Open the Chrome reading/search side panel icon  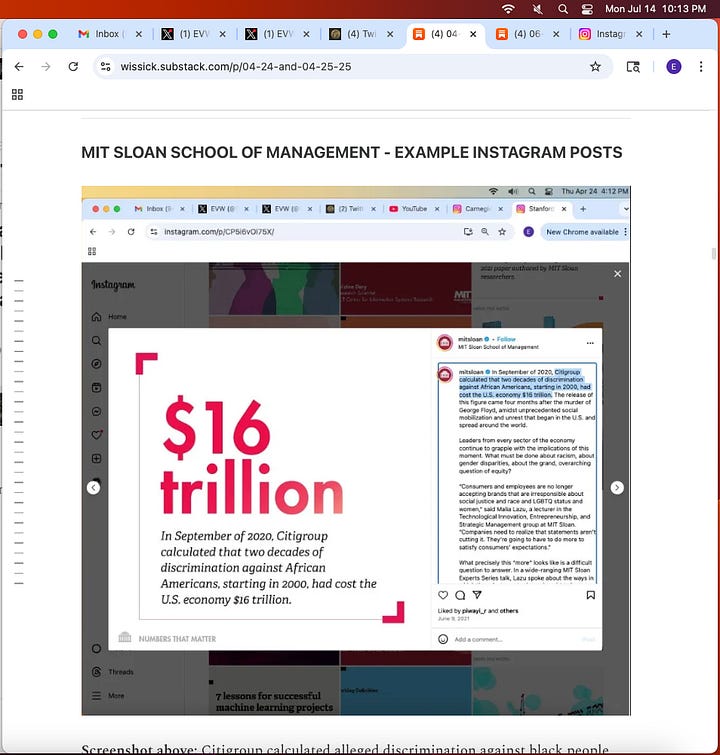pyautogui.click(x=633, y=66)
